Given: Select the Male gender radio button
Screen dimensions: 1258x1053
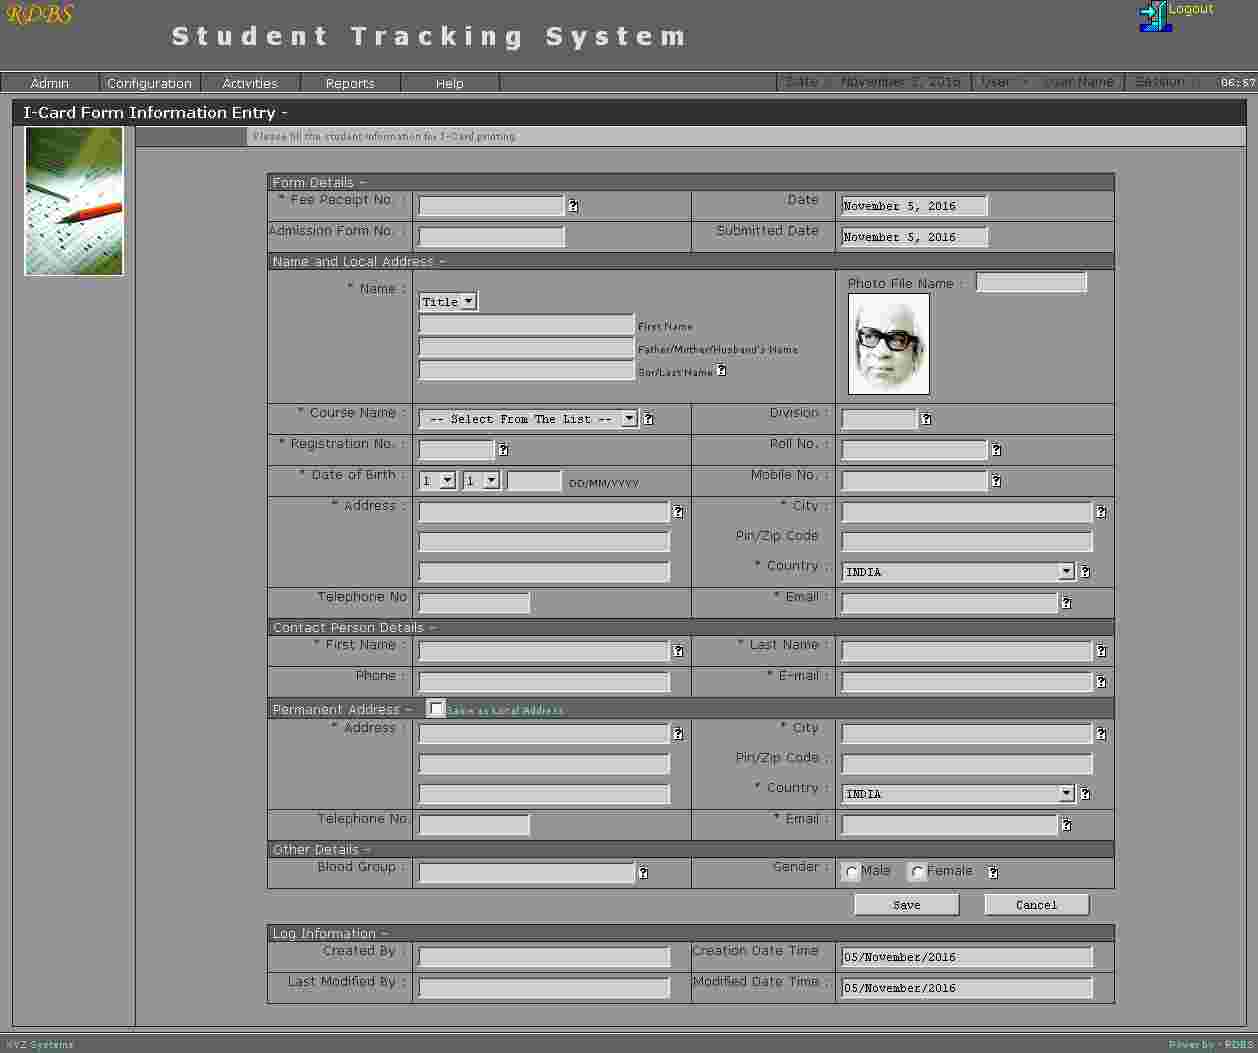Looking at the screenshot, I should [x=852, y=872].
